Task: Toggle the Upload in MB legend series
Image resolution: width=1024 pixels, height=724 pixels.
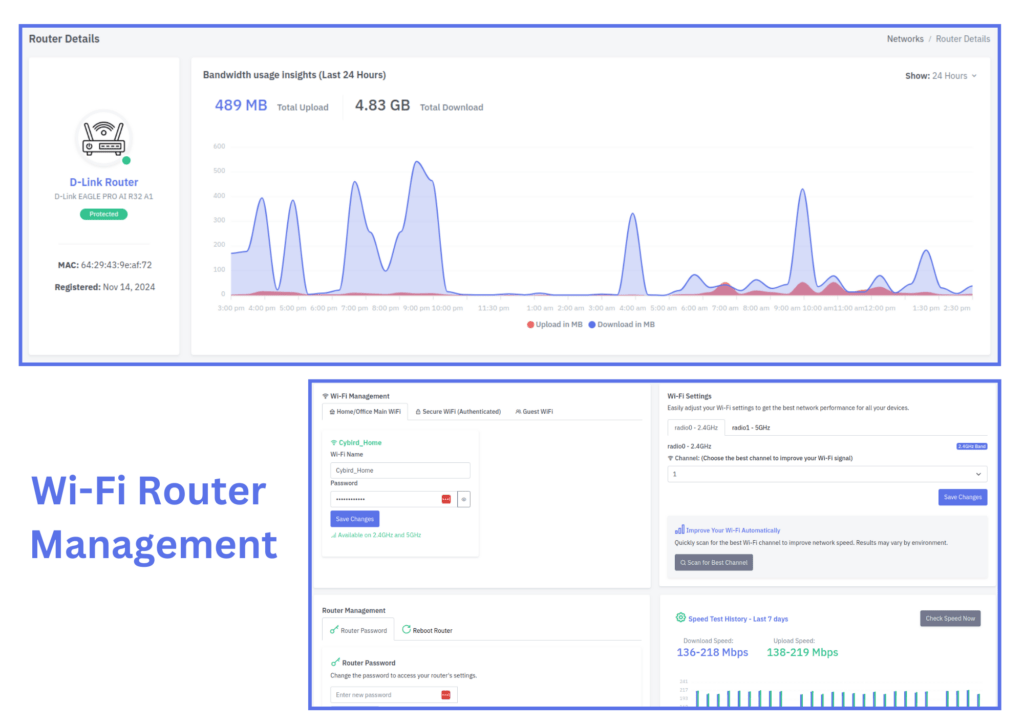Action: (556, 324)
